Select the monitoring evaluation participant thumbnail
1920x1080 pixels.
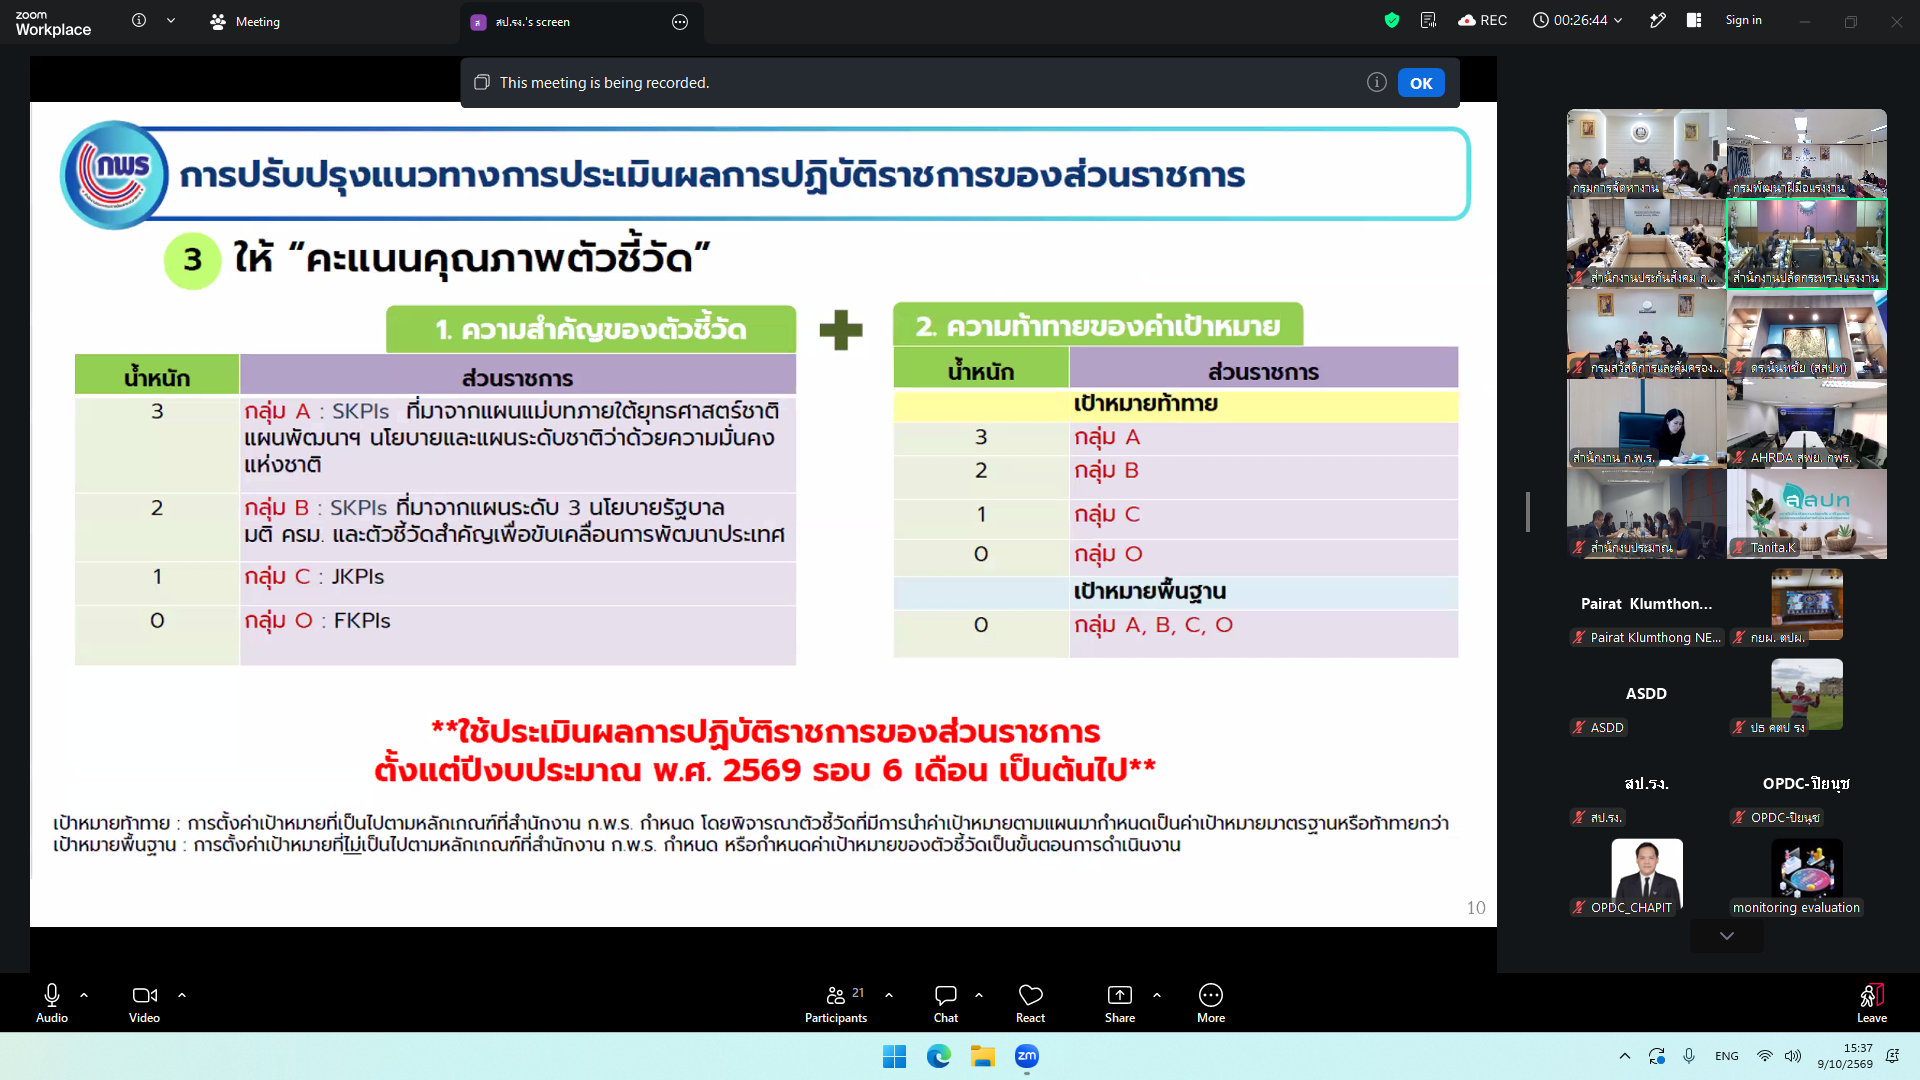point(1807,877)
